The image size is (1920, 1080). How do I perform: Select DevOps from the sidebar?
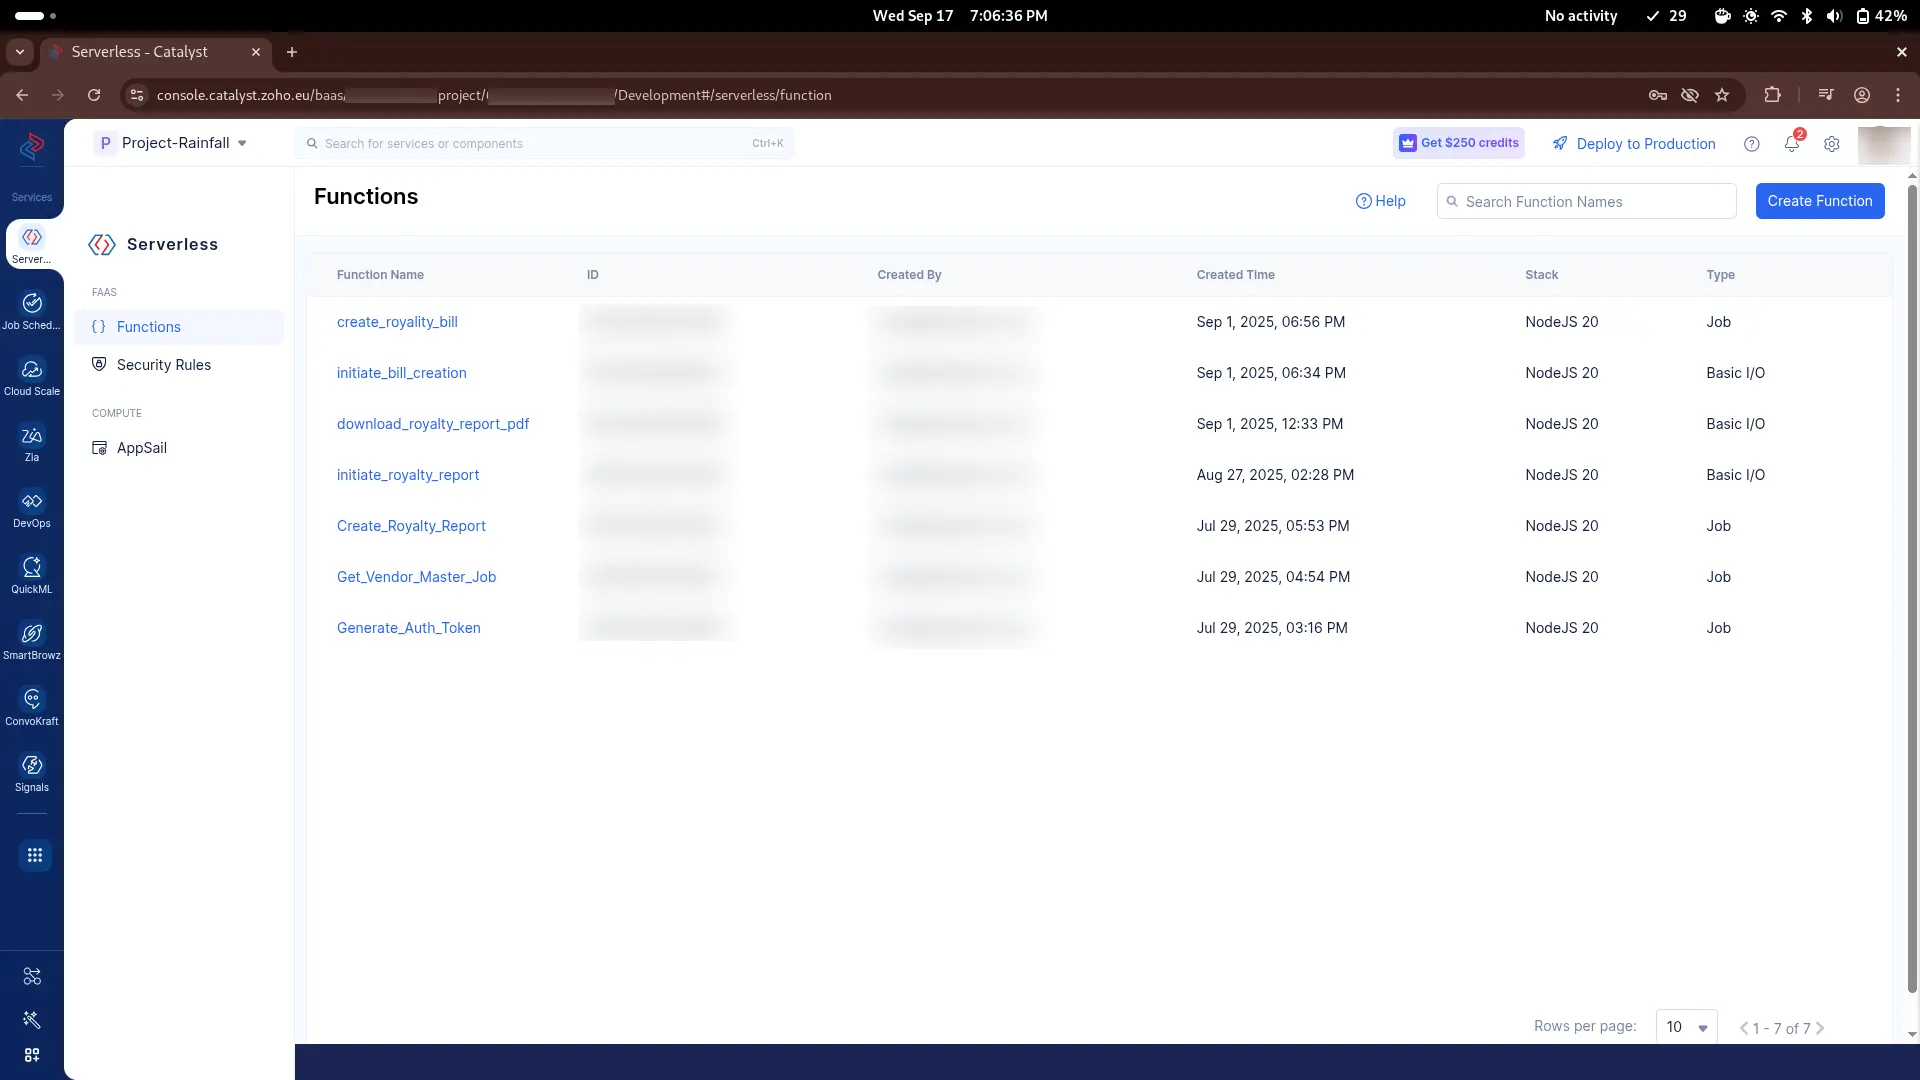31,508
